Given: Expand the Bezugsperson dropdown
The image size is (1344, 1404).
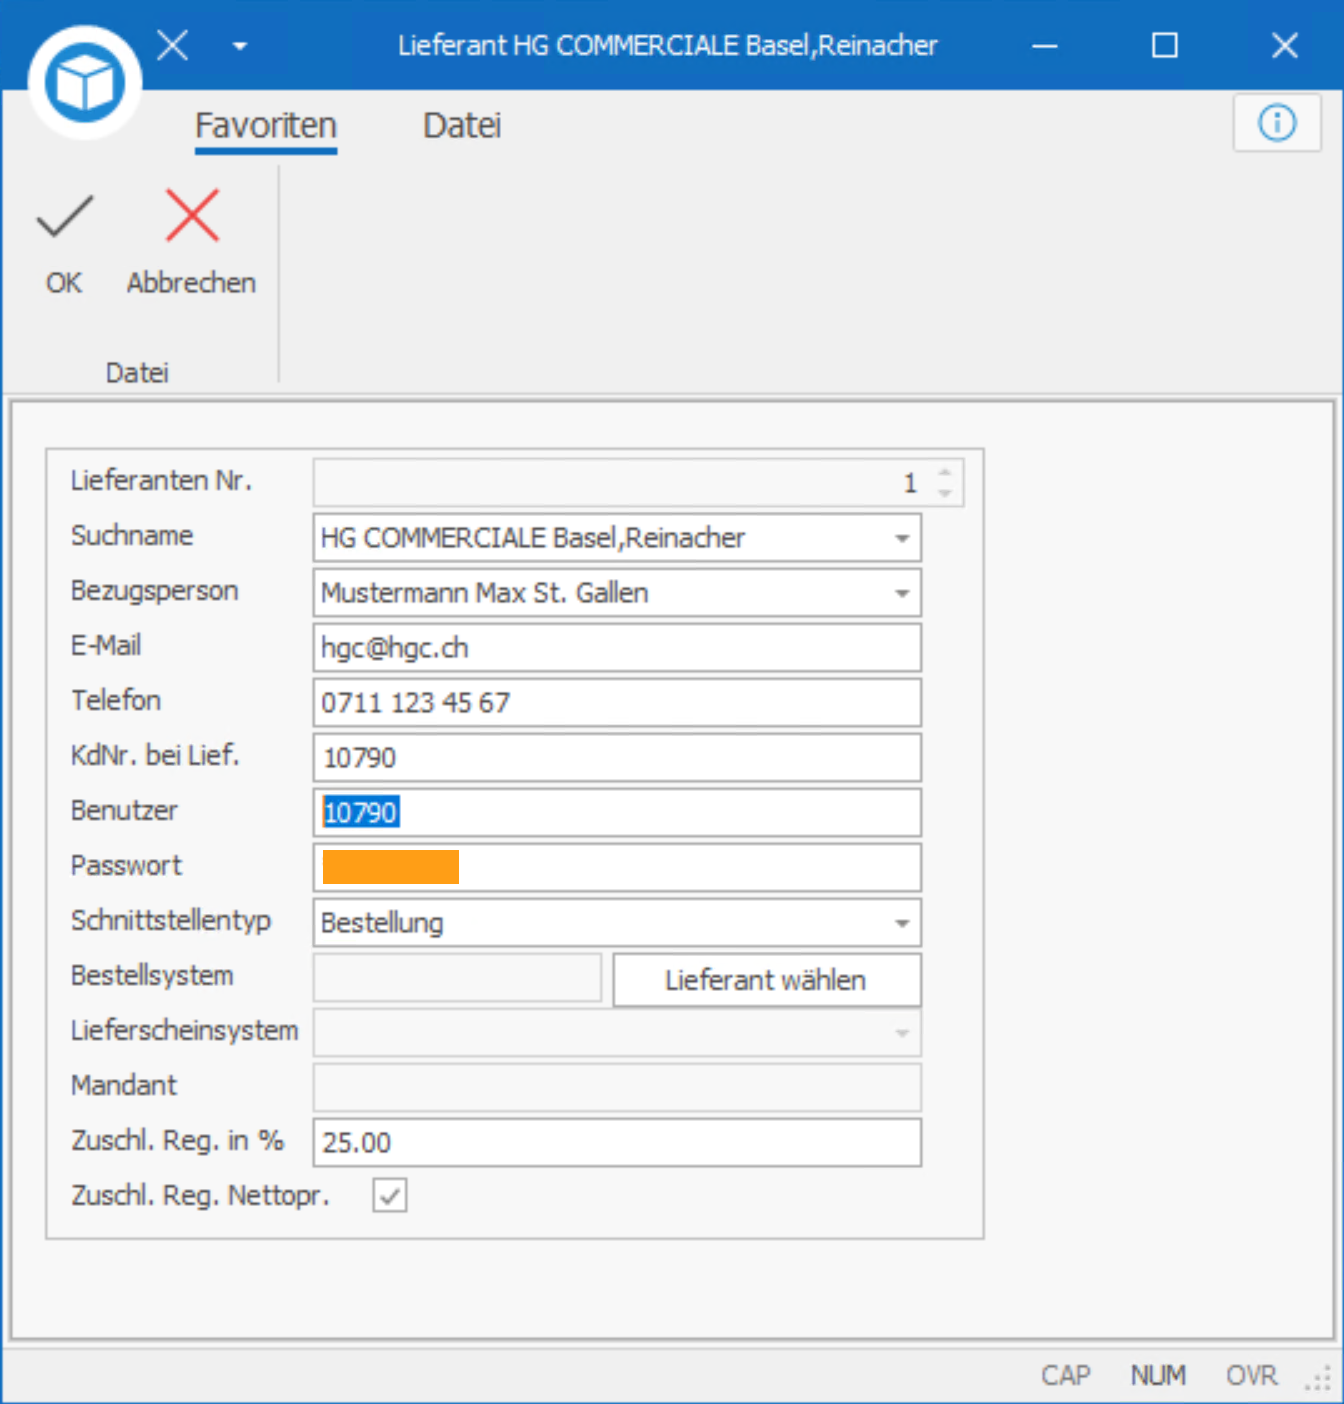Looking at the screenshot, I should tap(902, 594).
